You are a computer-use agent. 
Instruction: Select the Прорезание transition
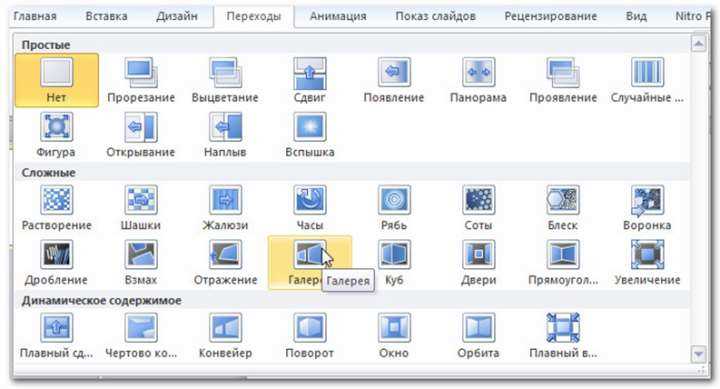[x=141, y=80]
